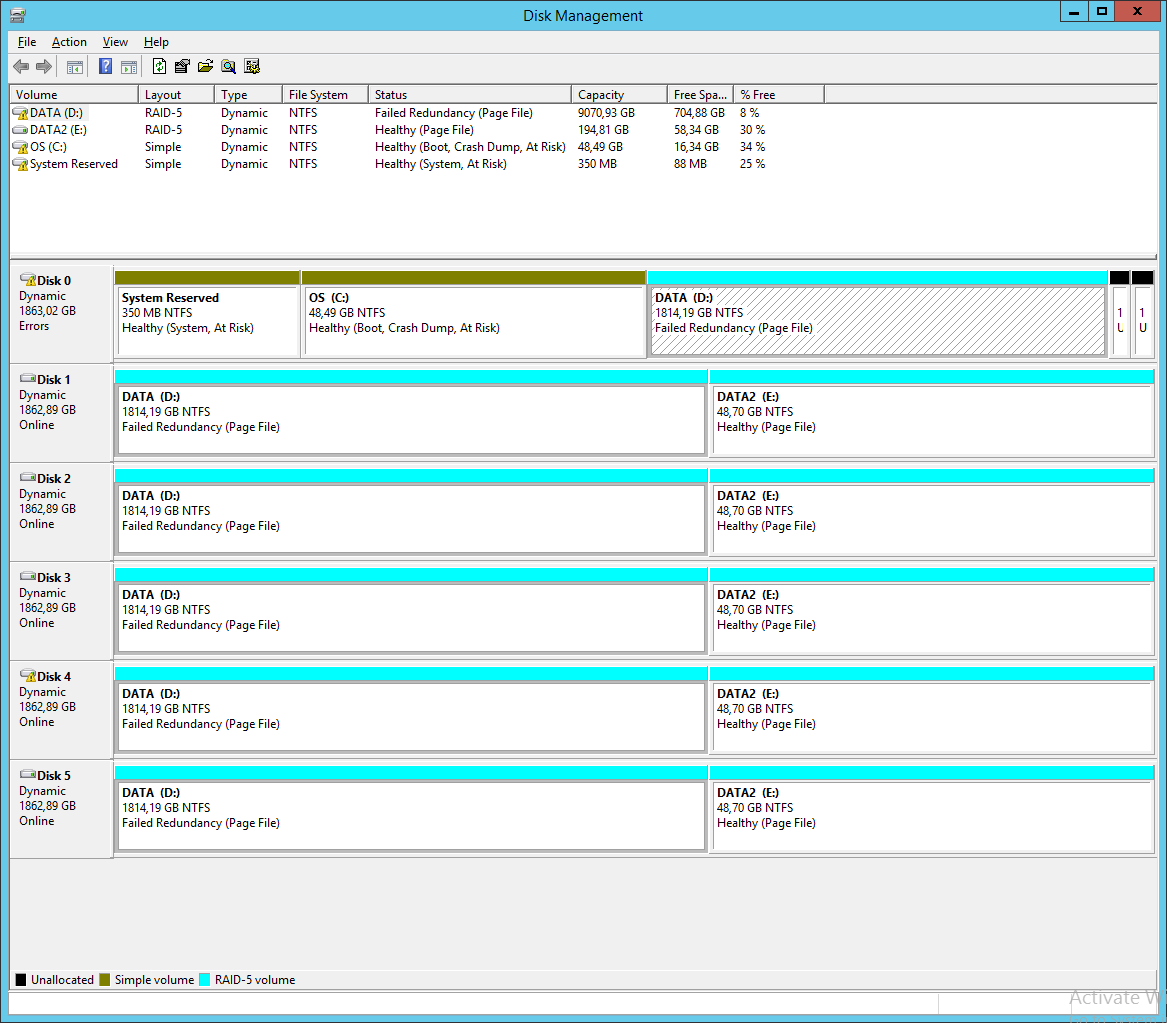Click the Disk 0 warning drive icon
The image size is (1167, 1023).
[x=28, y=280]
